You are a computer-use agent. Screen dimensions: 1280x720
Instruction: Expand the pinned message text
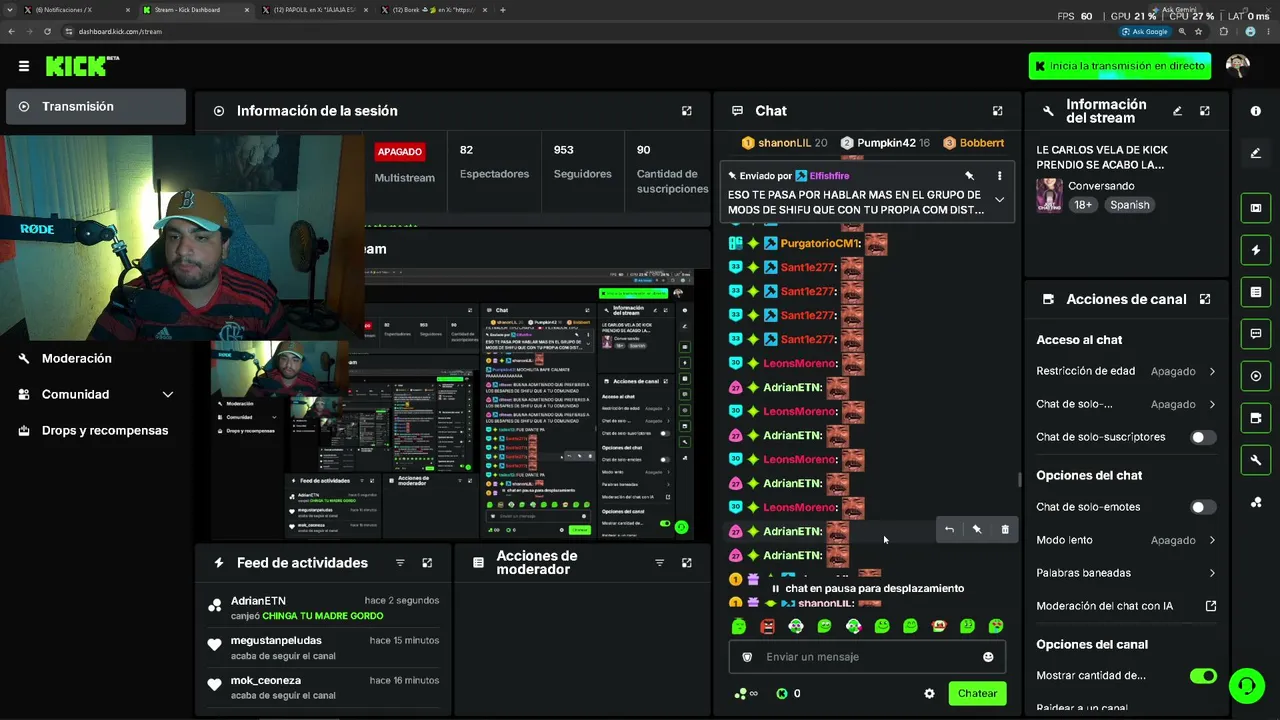click(999, 200)
